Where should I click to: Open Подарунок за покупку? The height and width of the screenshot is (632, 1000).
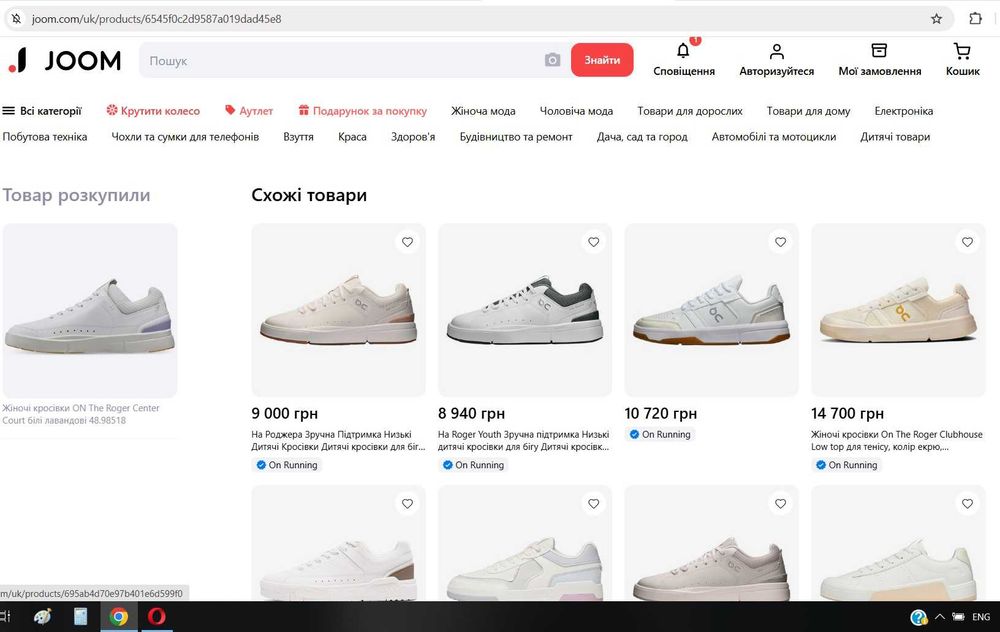coord(363,111)
